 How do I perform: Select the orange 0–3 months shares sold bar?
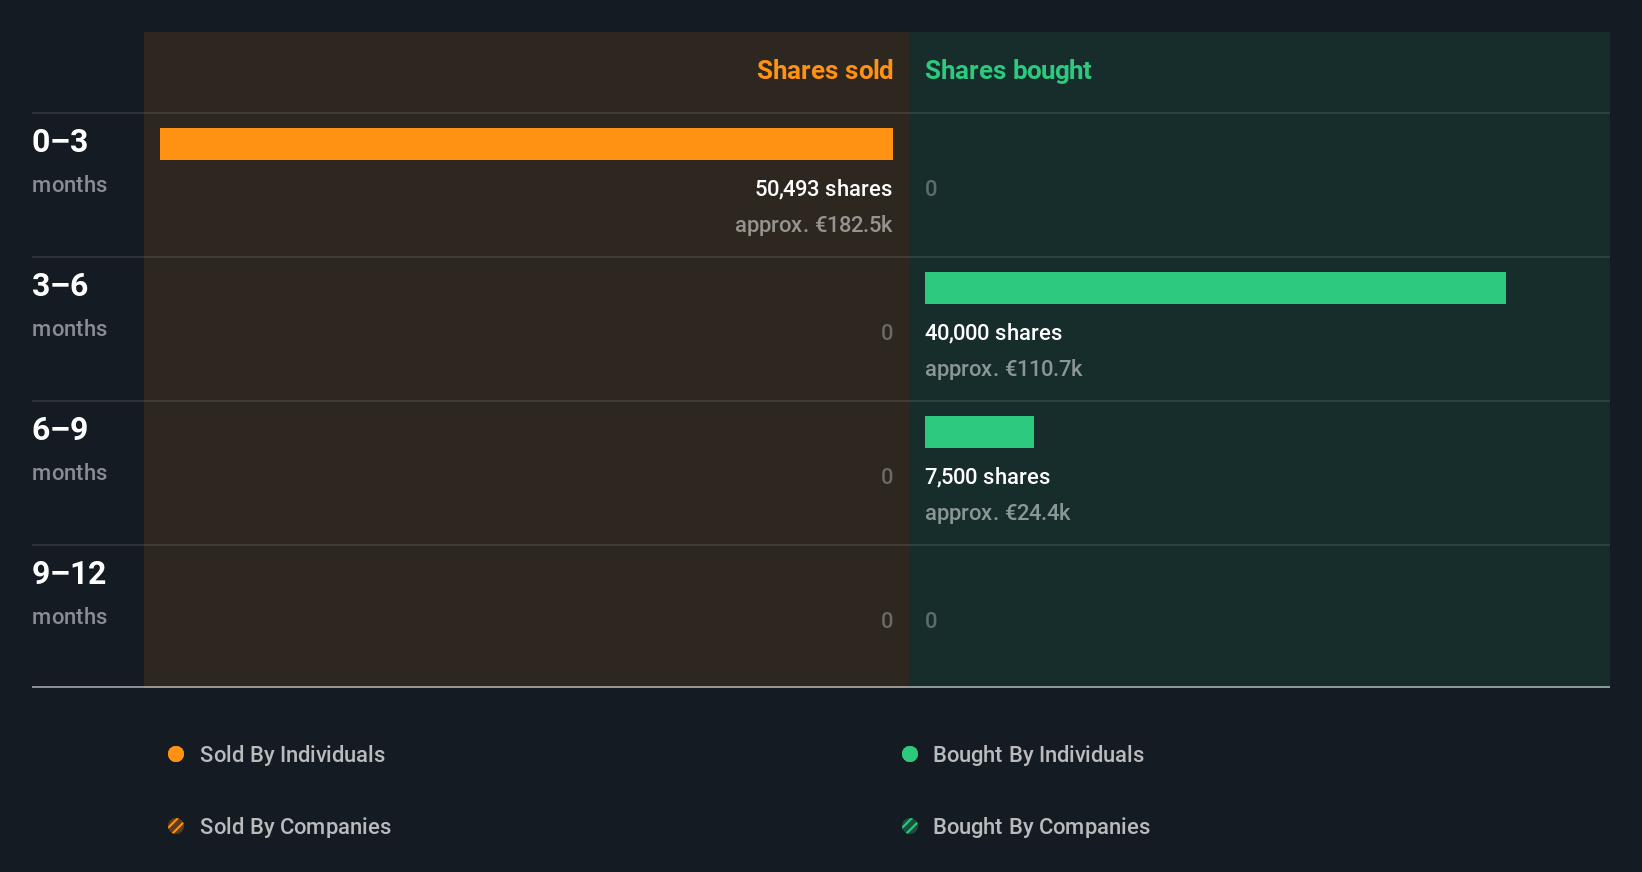526,144
